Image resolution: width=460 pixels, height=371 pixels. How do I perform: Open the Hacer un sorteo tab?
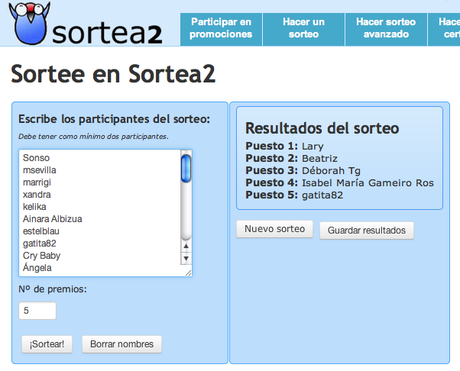tap(304, 29)
